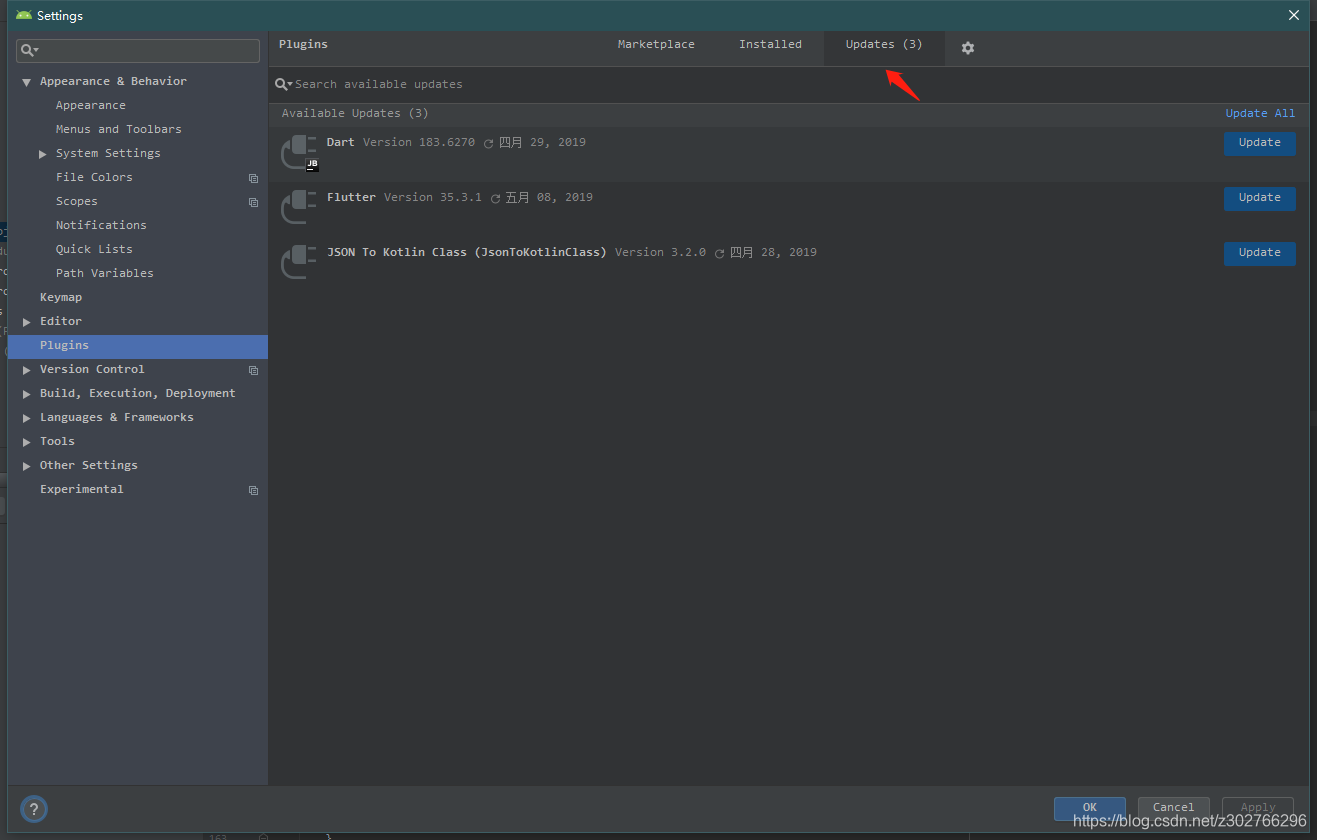Viewport: 1317px width, 840px height.
Task: Click the project-level icon beside Version Control
Action: 253,370
